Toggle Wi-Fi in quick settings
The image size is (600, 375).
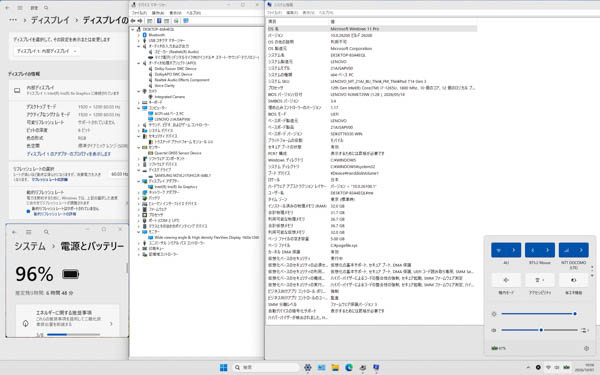[499, 250]
